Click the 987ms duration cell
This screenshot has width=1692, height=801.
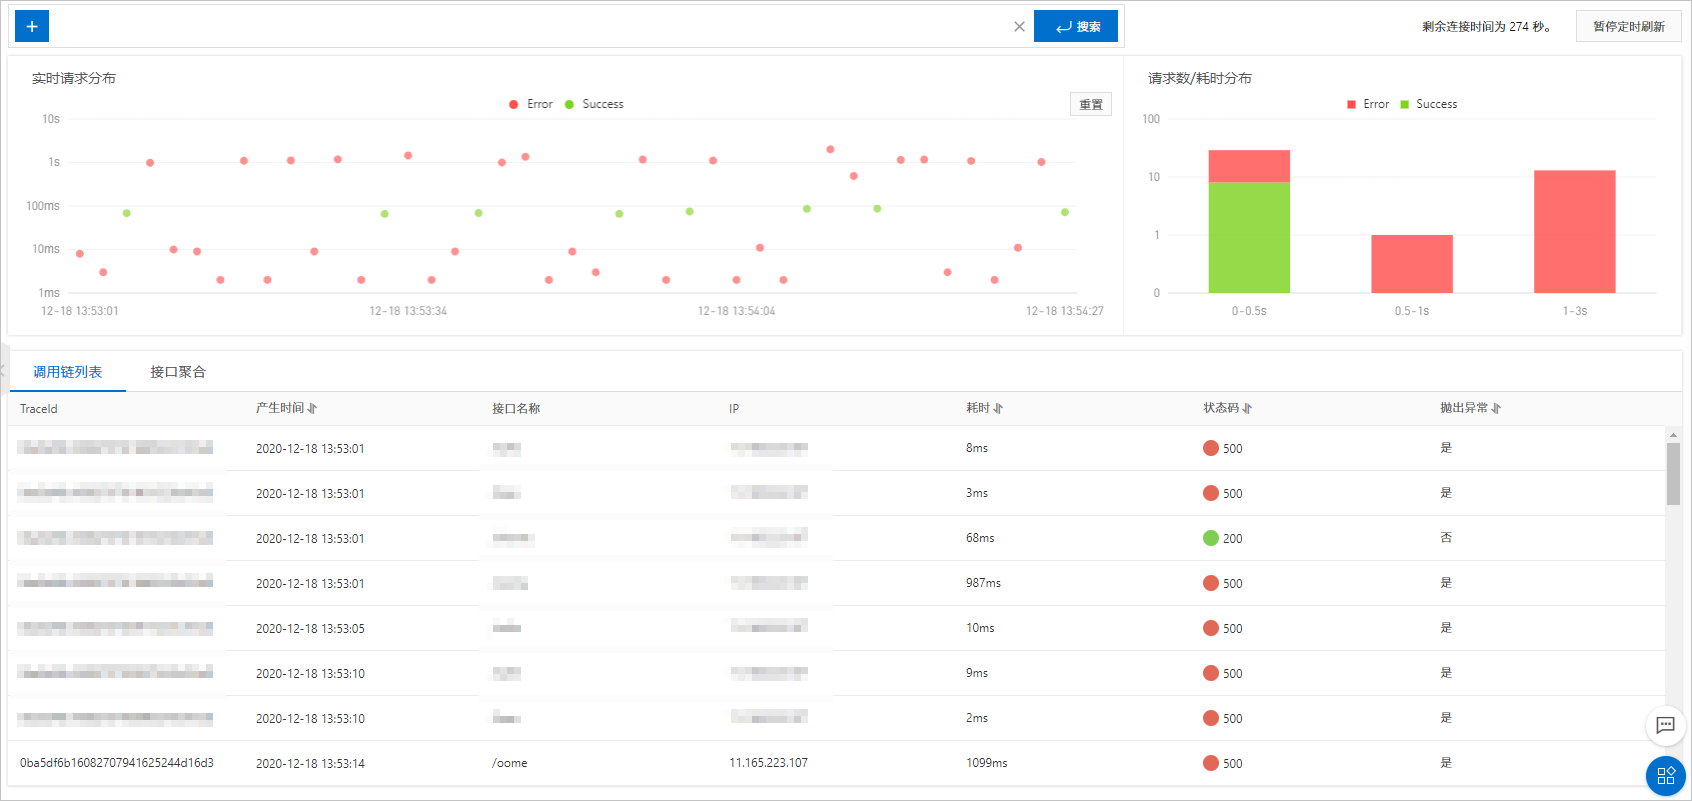pos(983,583)
